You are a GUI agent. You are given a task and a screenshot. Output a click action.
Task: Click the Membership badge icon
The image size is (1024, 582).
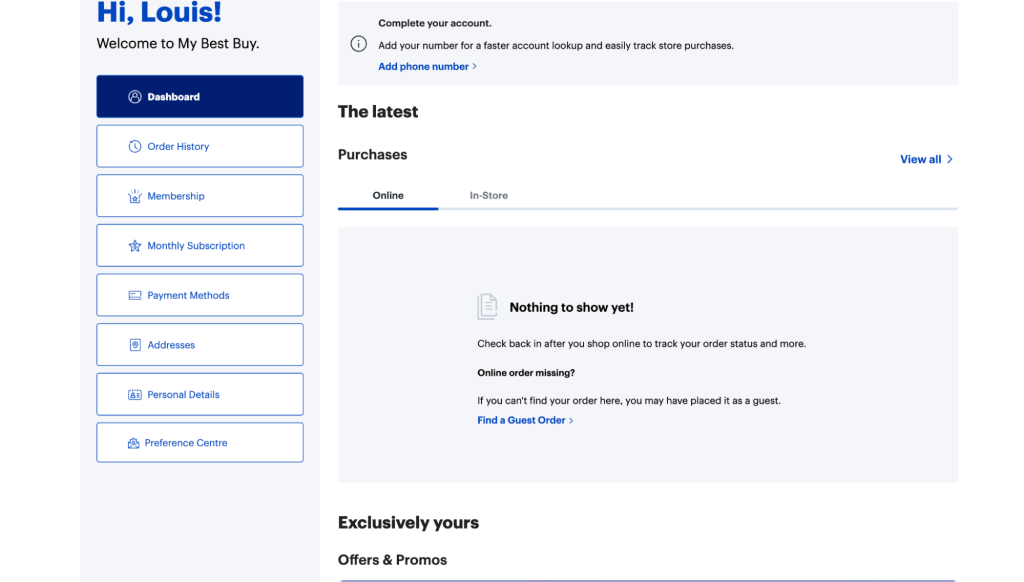(x=135, y=195)
